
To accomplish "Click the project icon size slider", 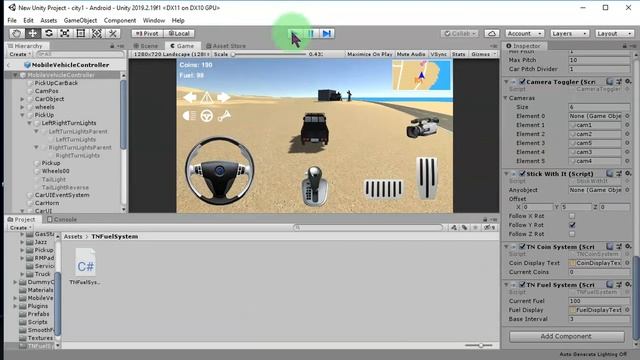I will click(478, 345).
